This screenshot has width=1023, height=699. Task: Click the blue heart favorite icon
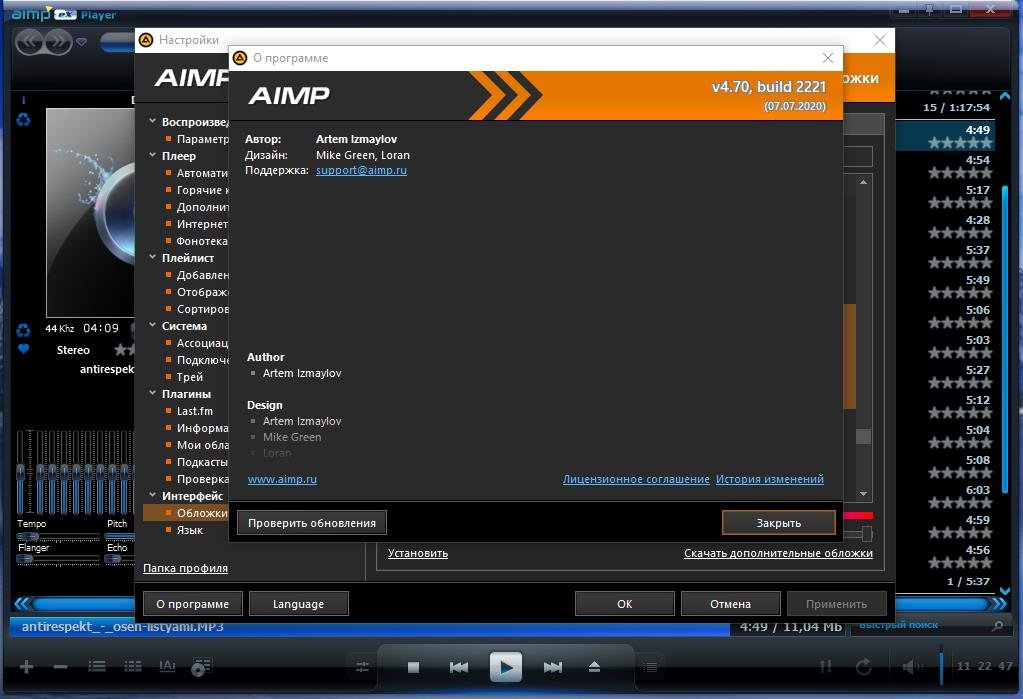(24, 350)
